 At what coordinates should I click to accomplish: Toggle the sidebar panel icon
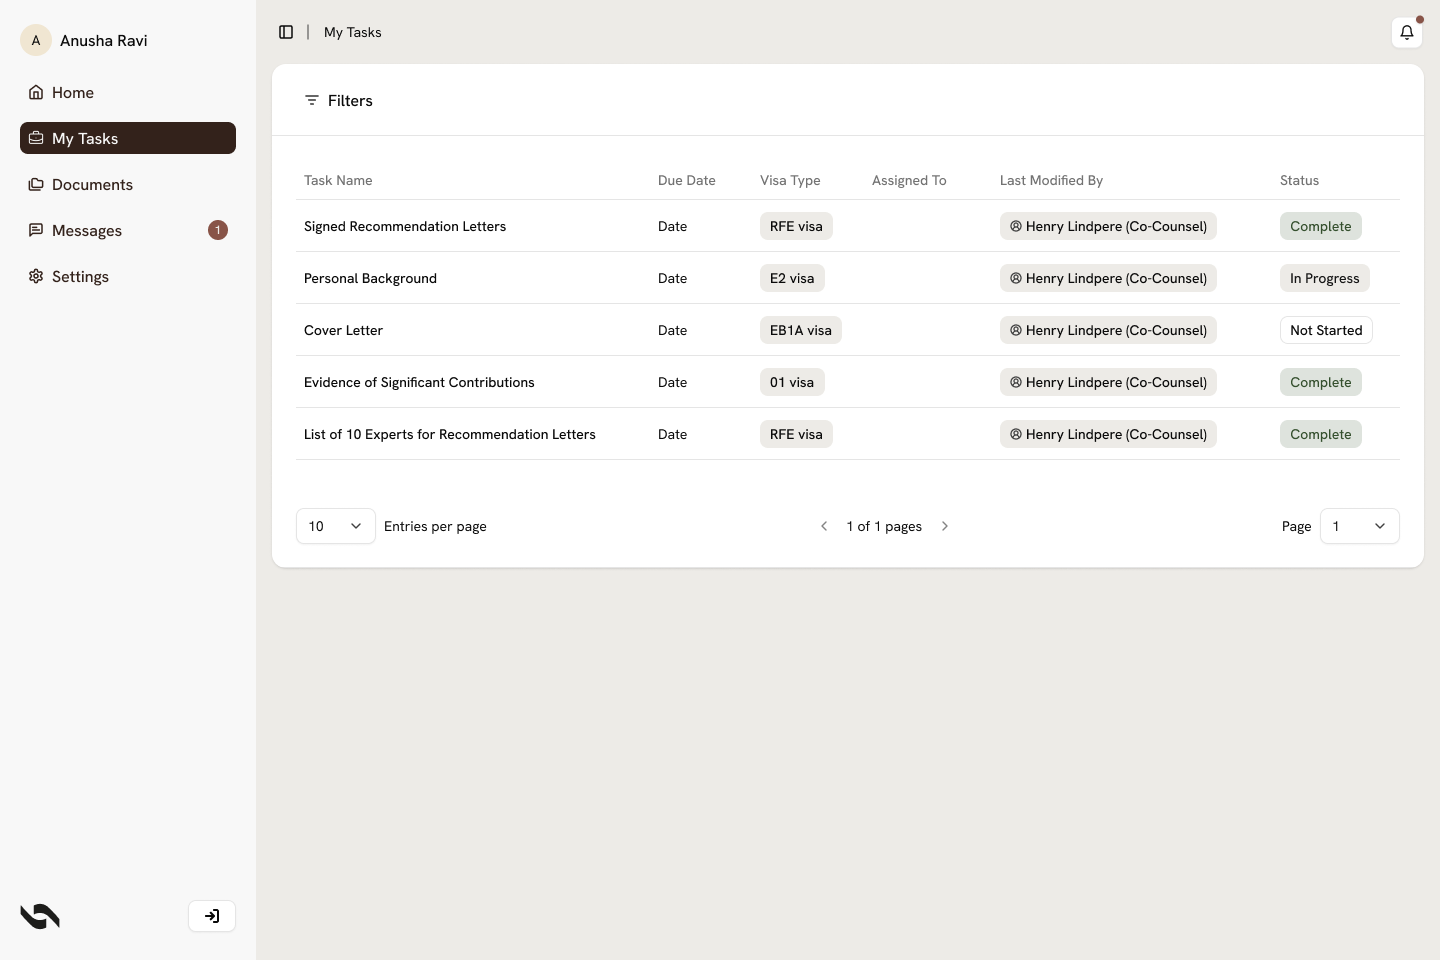[x=286, y=32]
